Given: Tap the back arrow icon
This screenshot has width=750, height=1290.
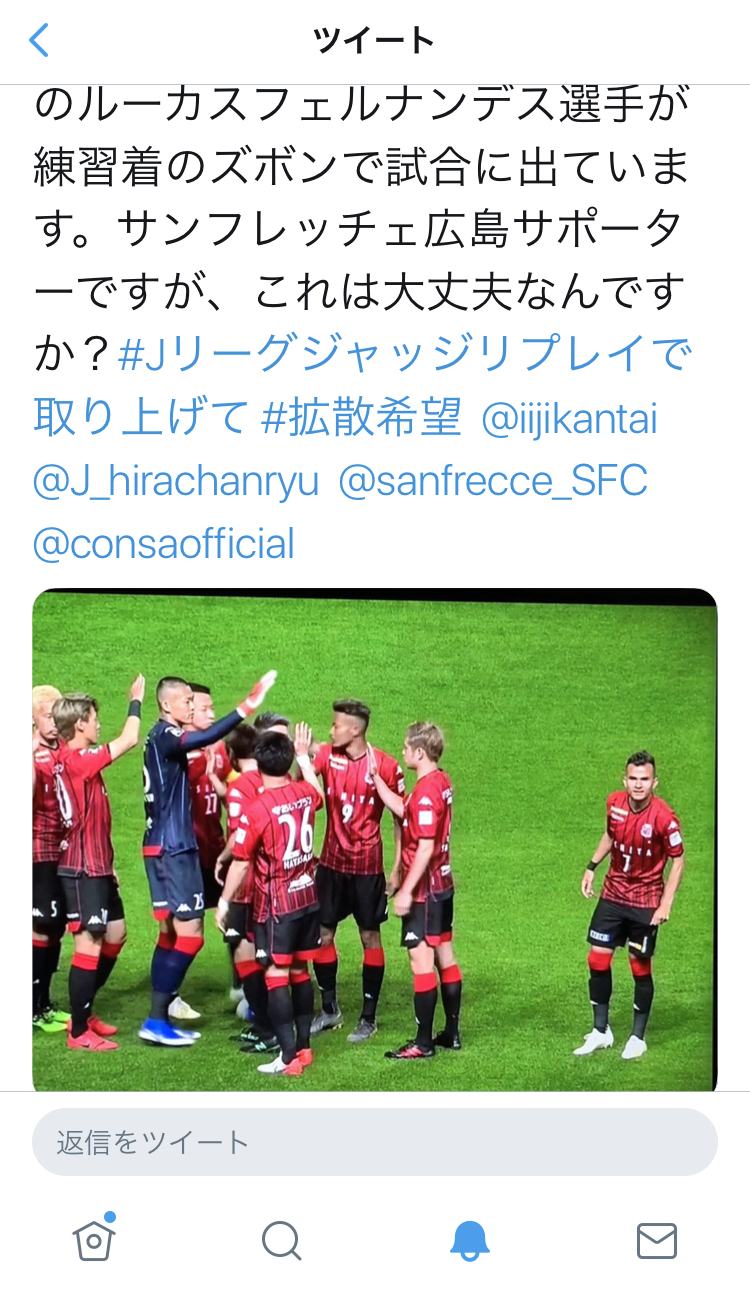Looking at the screenshot, I should (x=39, y=40).
